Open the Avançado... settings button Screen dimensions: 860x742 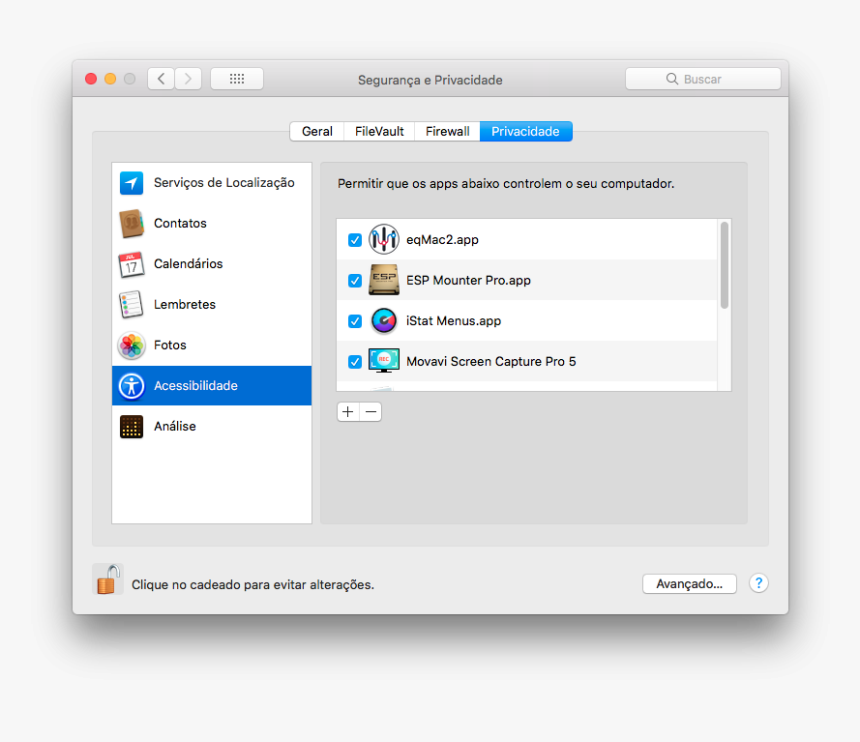point(689,584)
